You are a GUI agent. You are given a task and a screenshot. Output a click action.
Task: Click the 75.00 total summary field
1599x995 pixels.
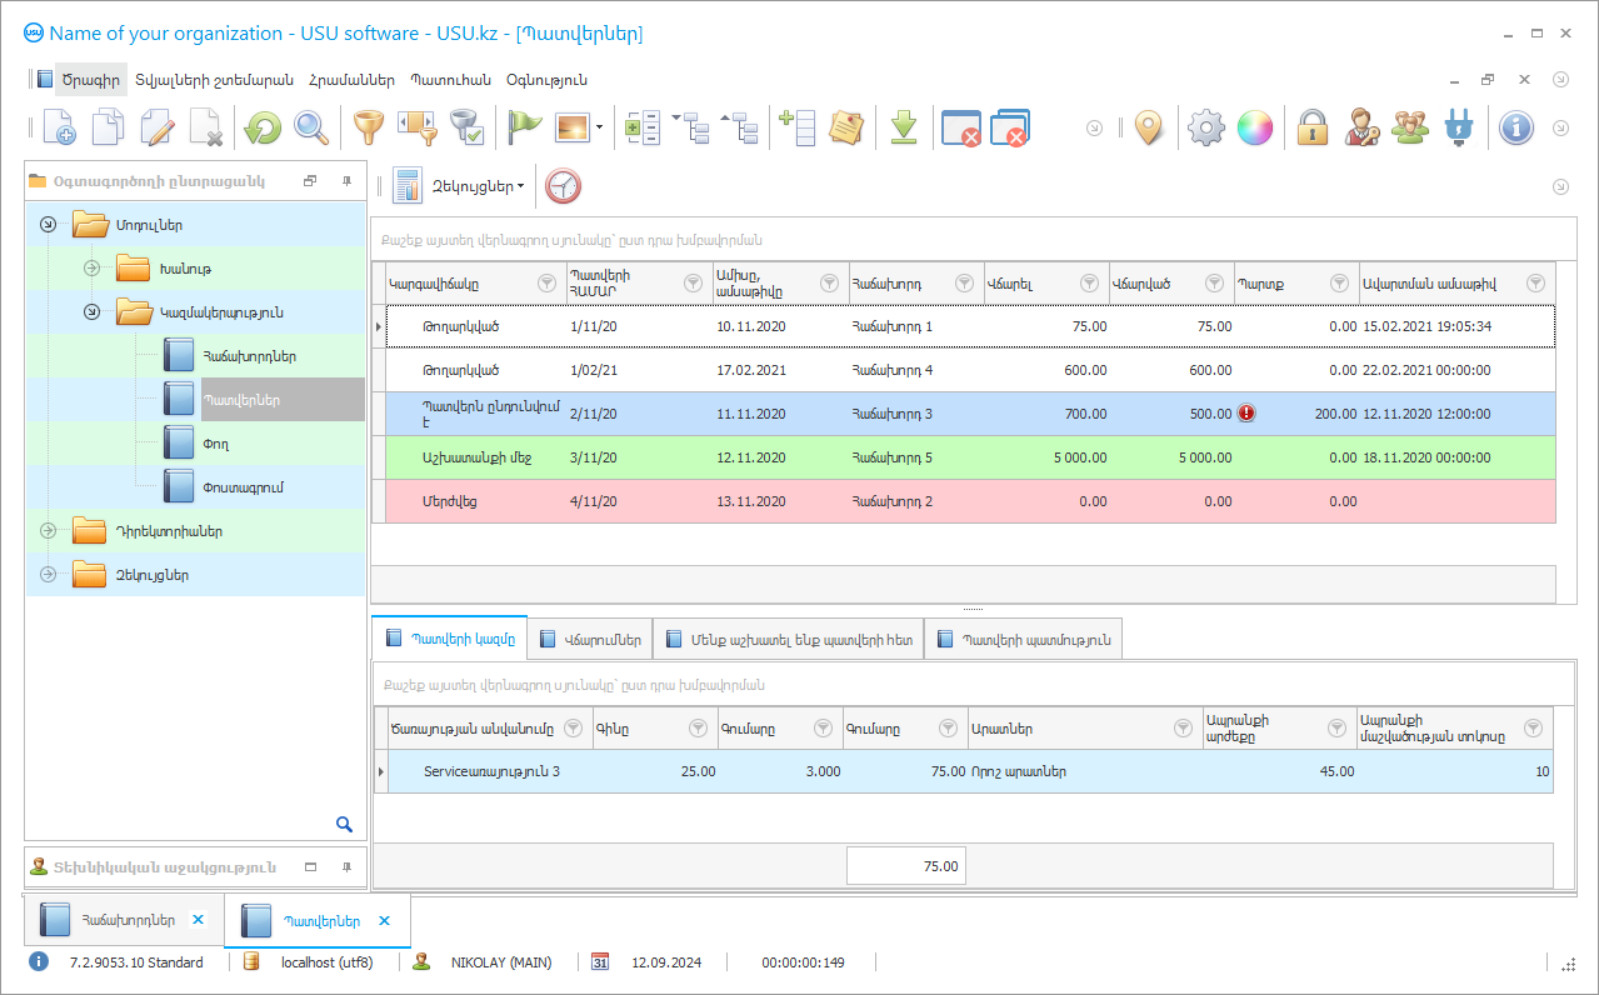[906, 866]
